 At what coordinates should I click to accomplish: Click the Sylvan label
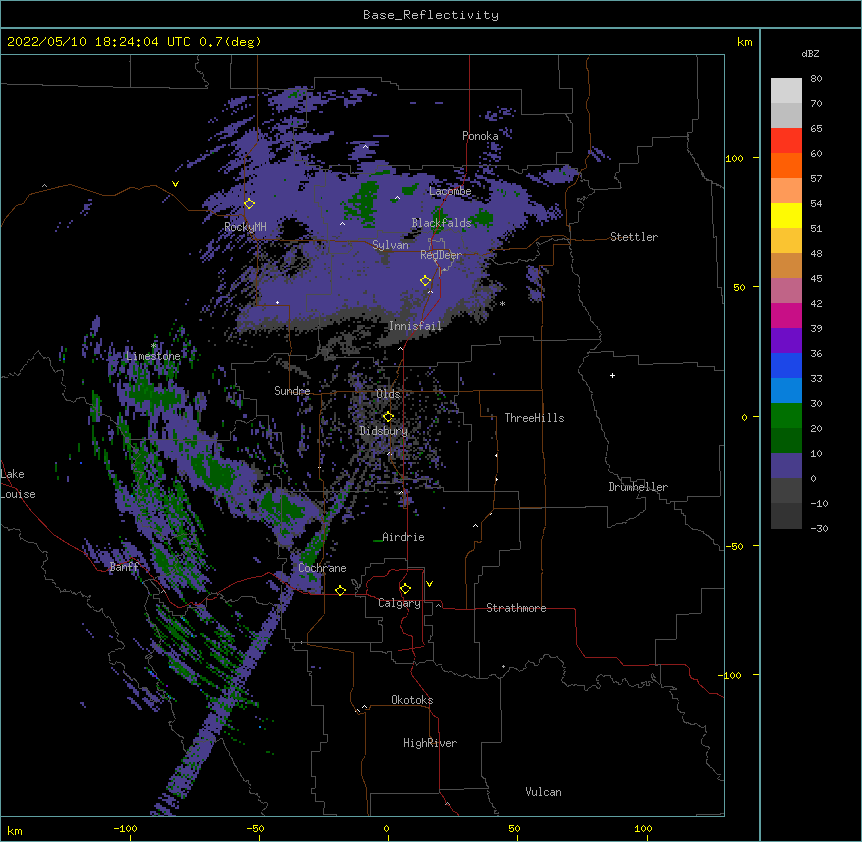390,245
